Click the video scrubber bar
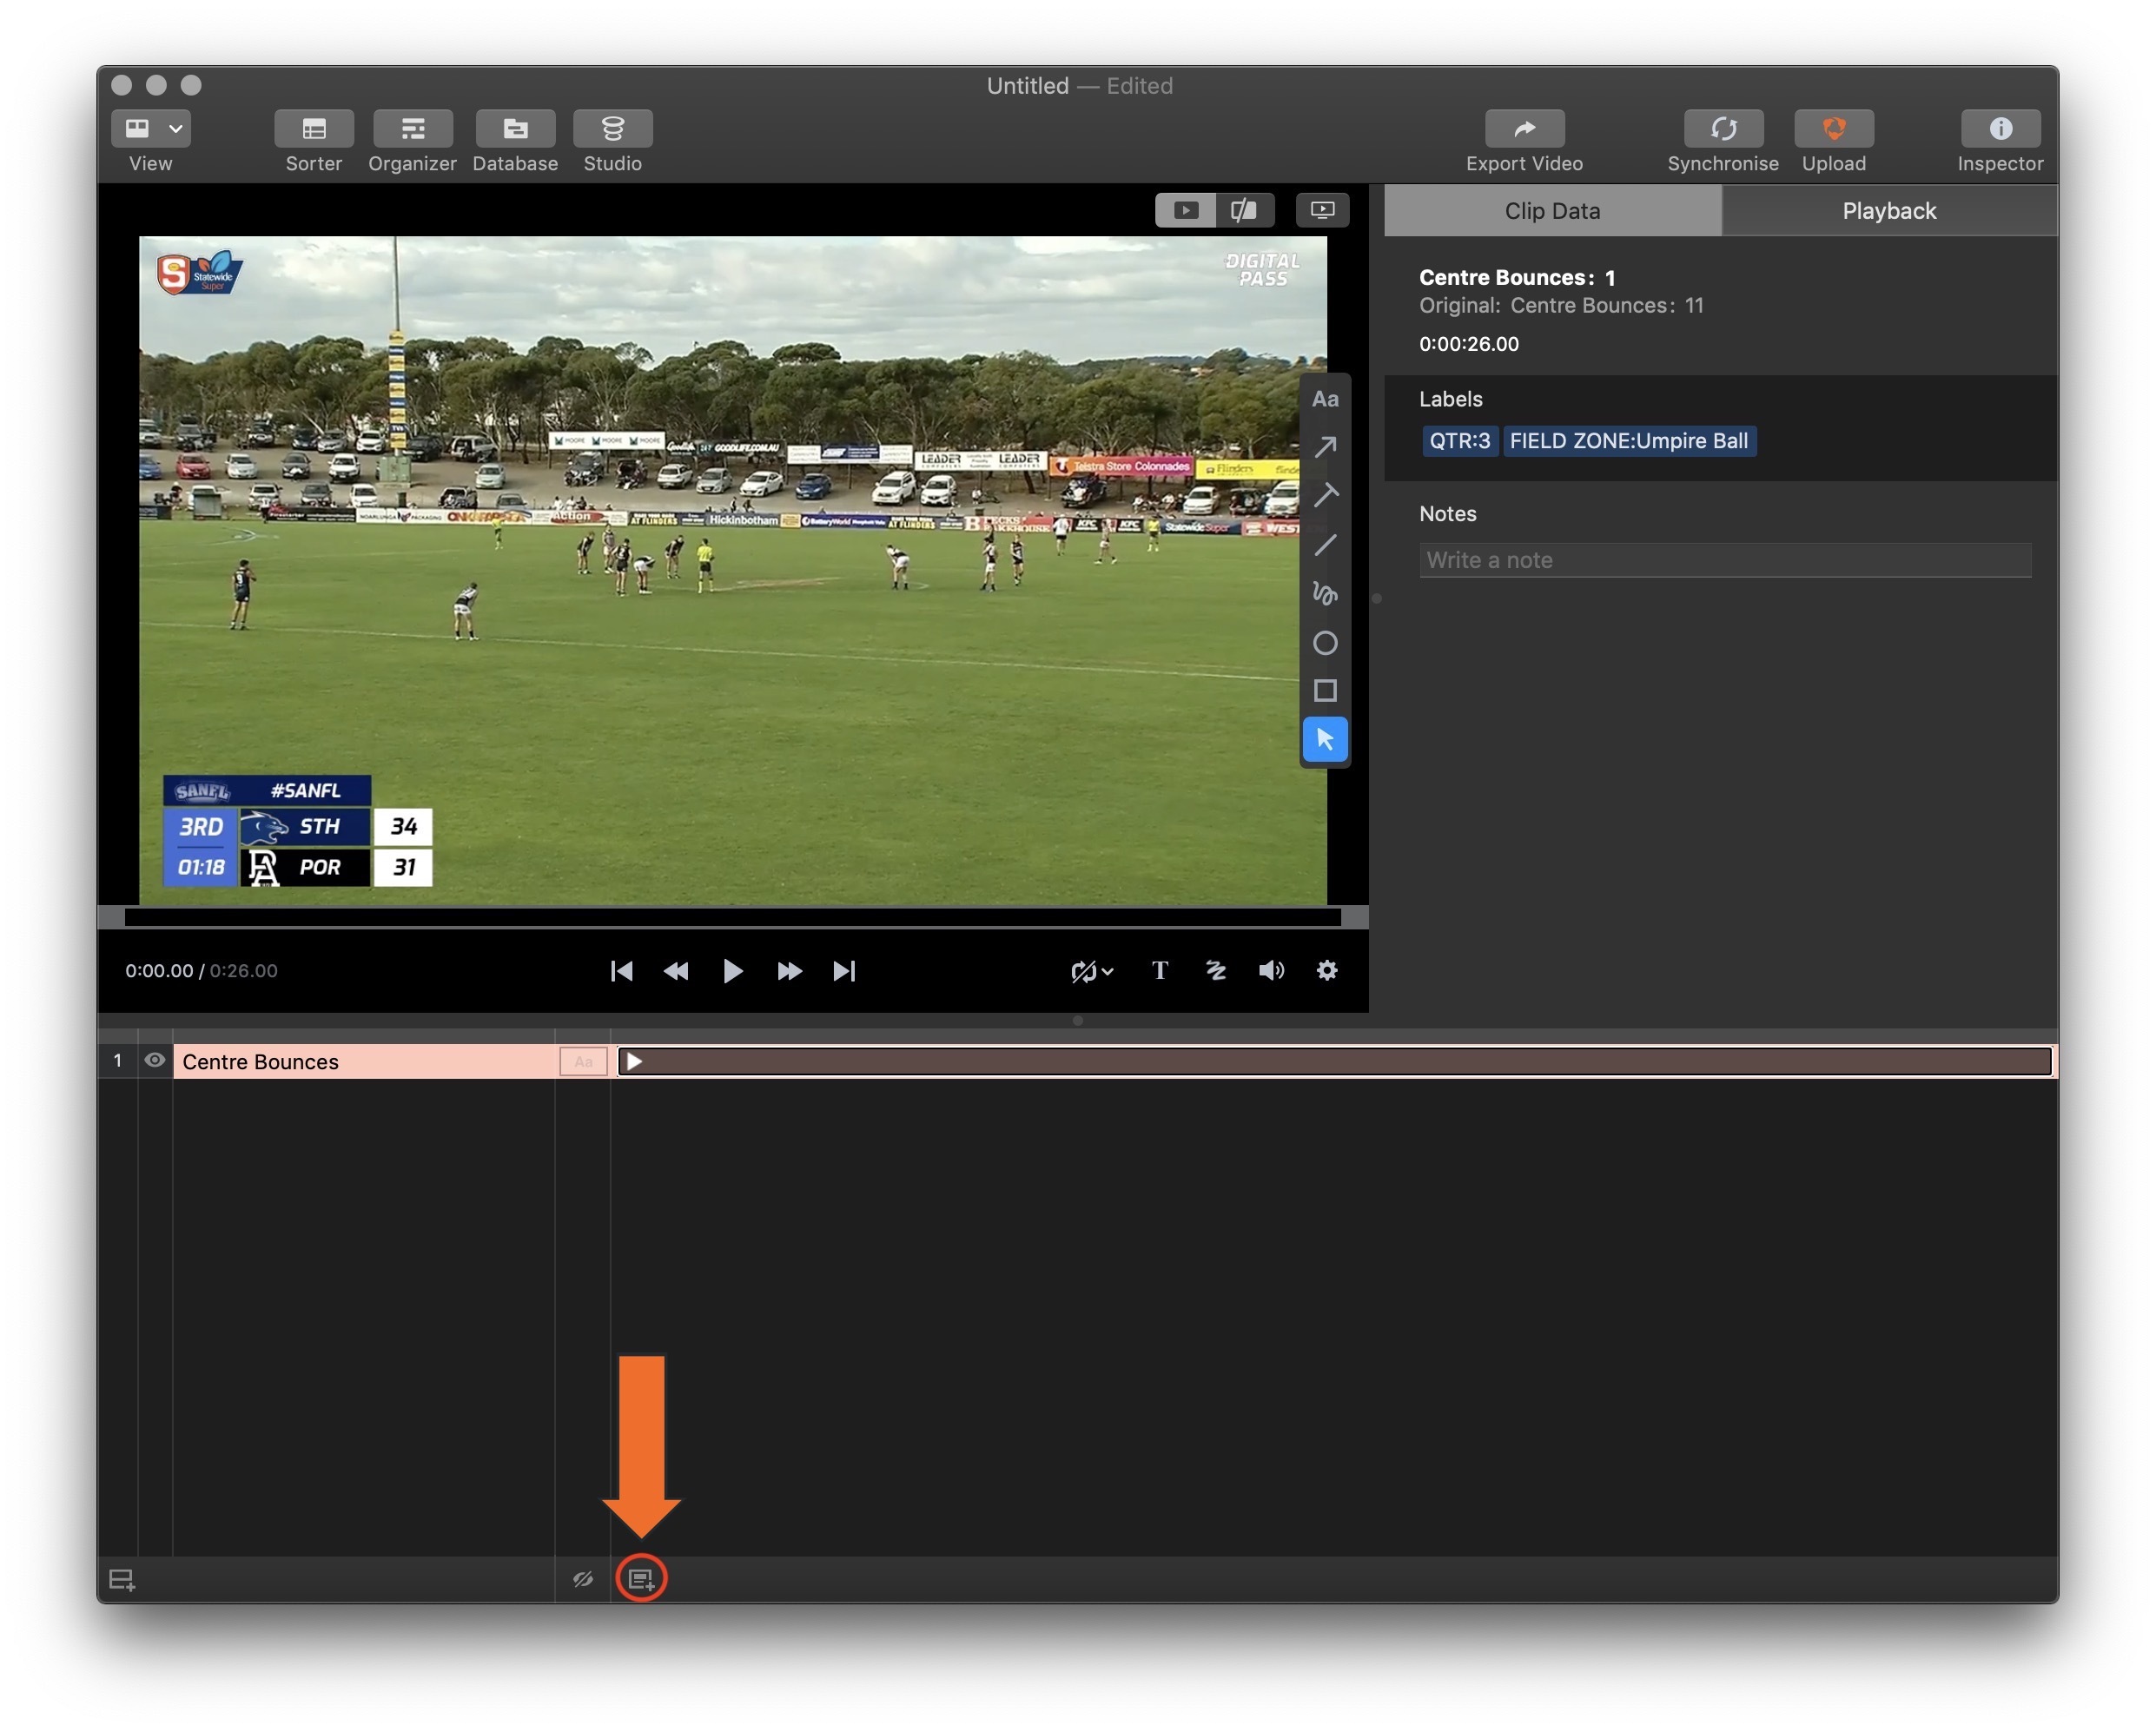The image size is (2156, 1732). 732,918
